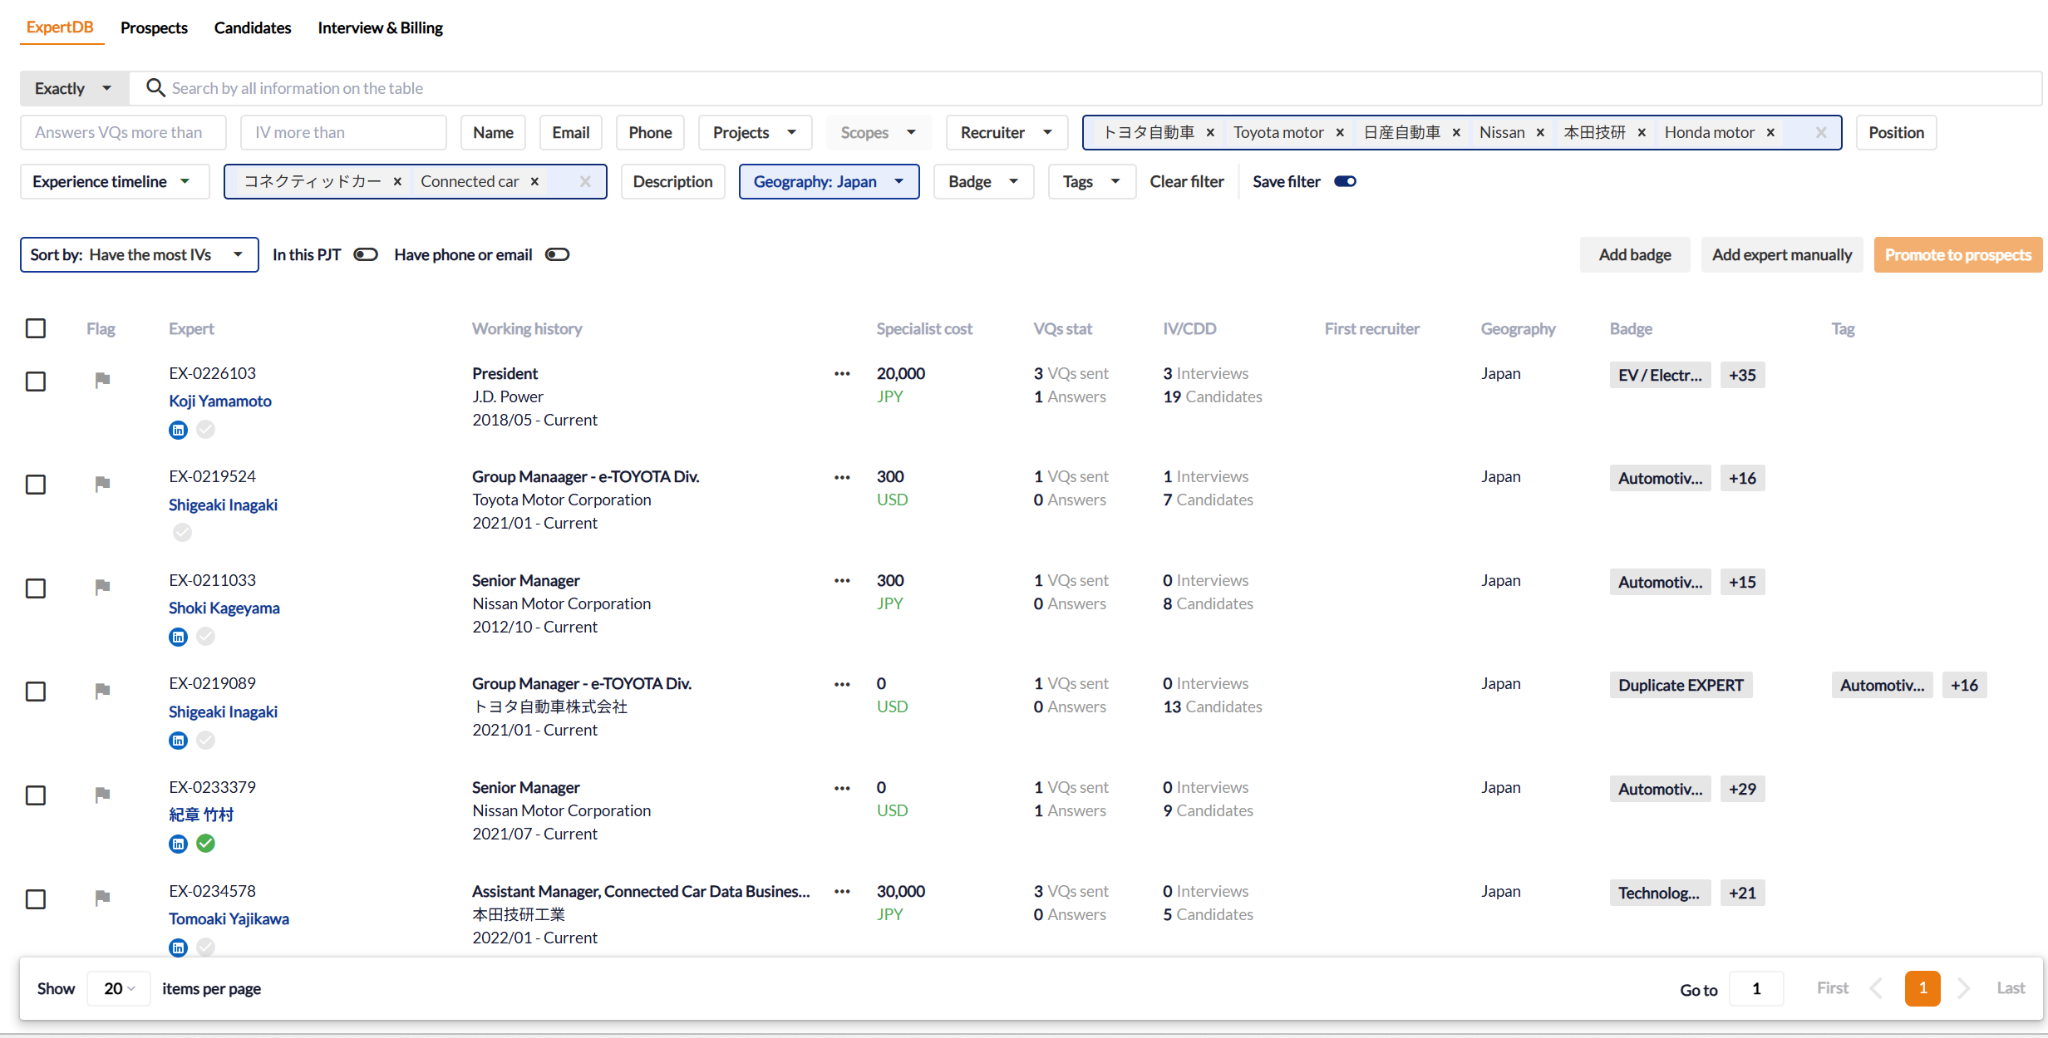The width and height of the screenshot is (2048, 1038).
Task: Flag expert Shoki Kageyama
Action: 102,587
